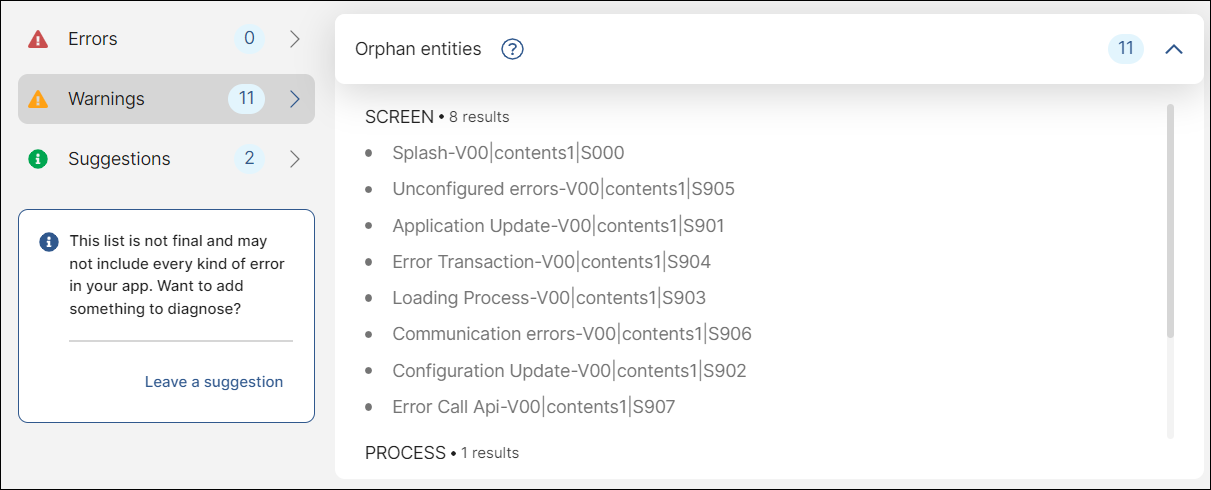Expand the Suggestions category arrow
This screenshot has width=1211, height=490.
click(x=295, y=159)
